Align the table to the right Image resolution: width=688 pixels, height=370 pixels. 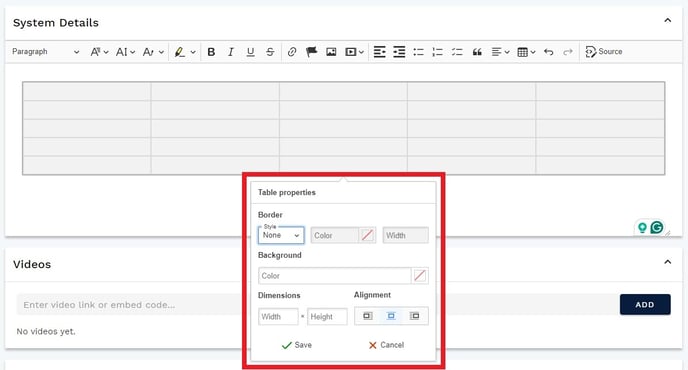pyautogui.click(x=415, y=316)
